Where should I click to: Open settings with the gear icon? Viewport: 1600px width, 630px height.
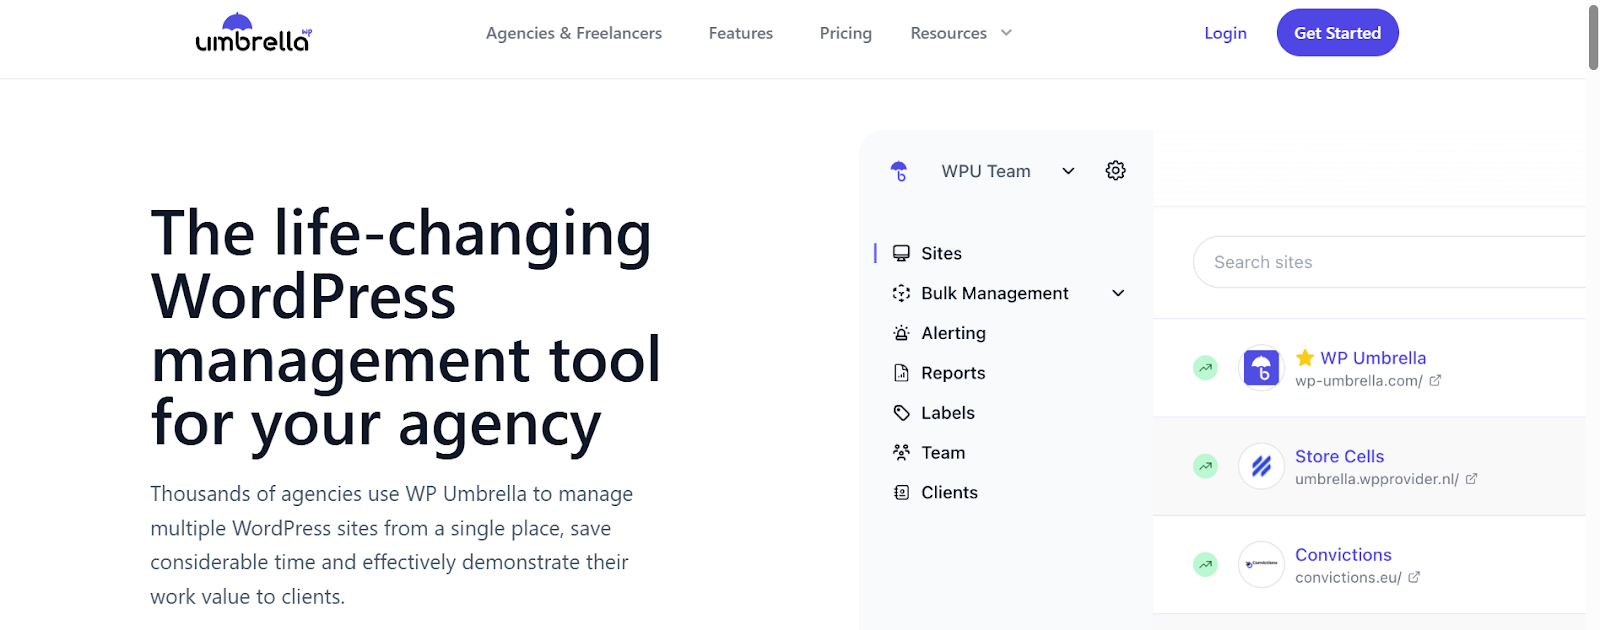1116,171
